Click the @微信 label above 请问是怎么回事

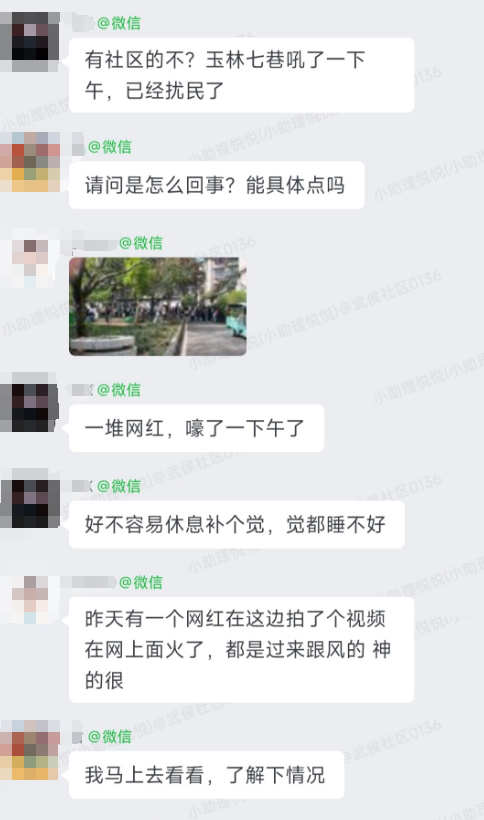(x=110, y=146)
